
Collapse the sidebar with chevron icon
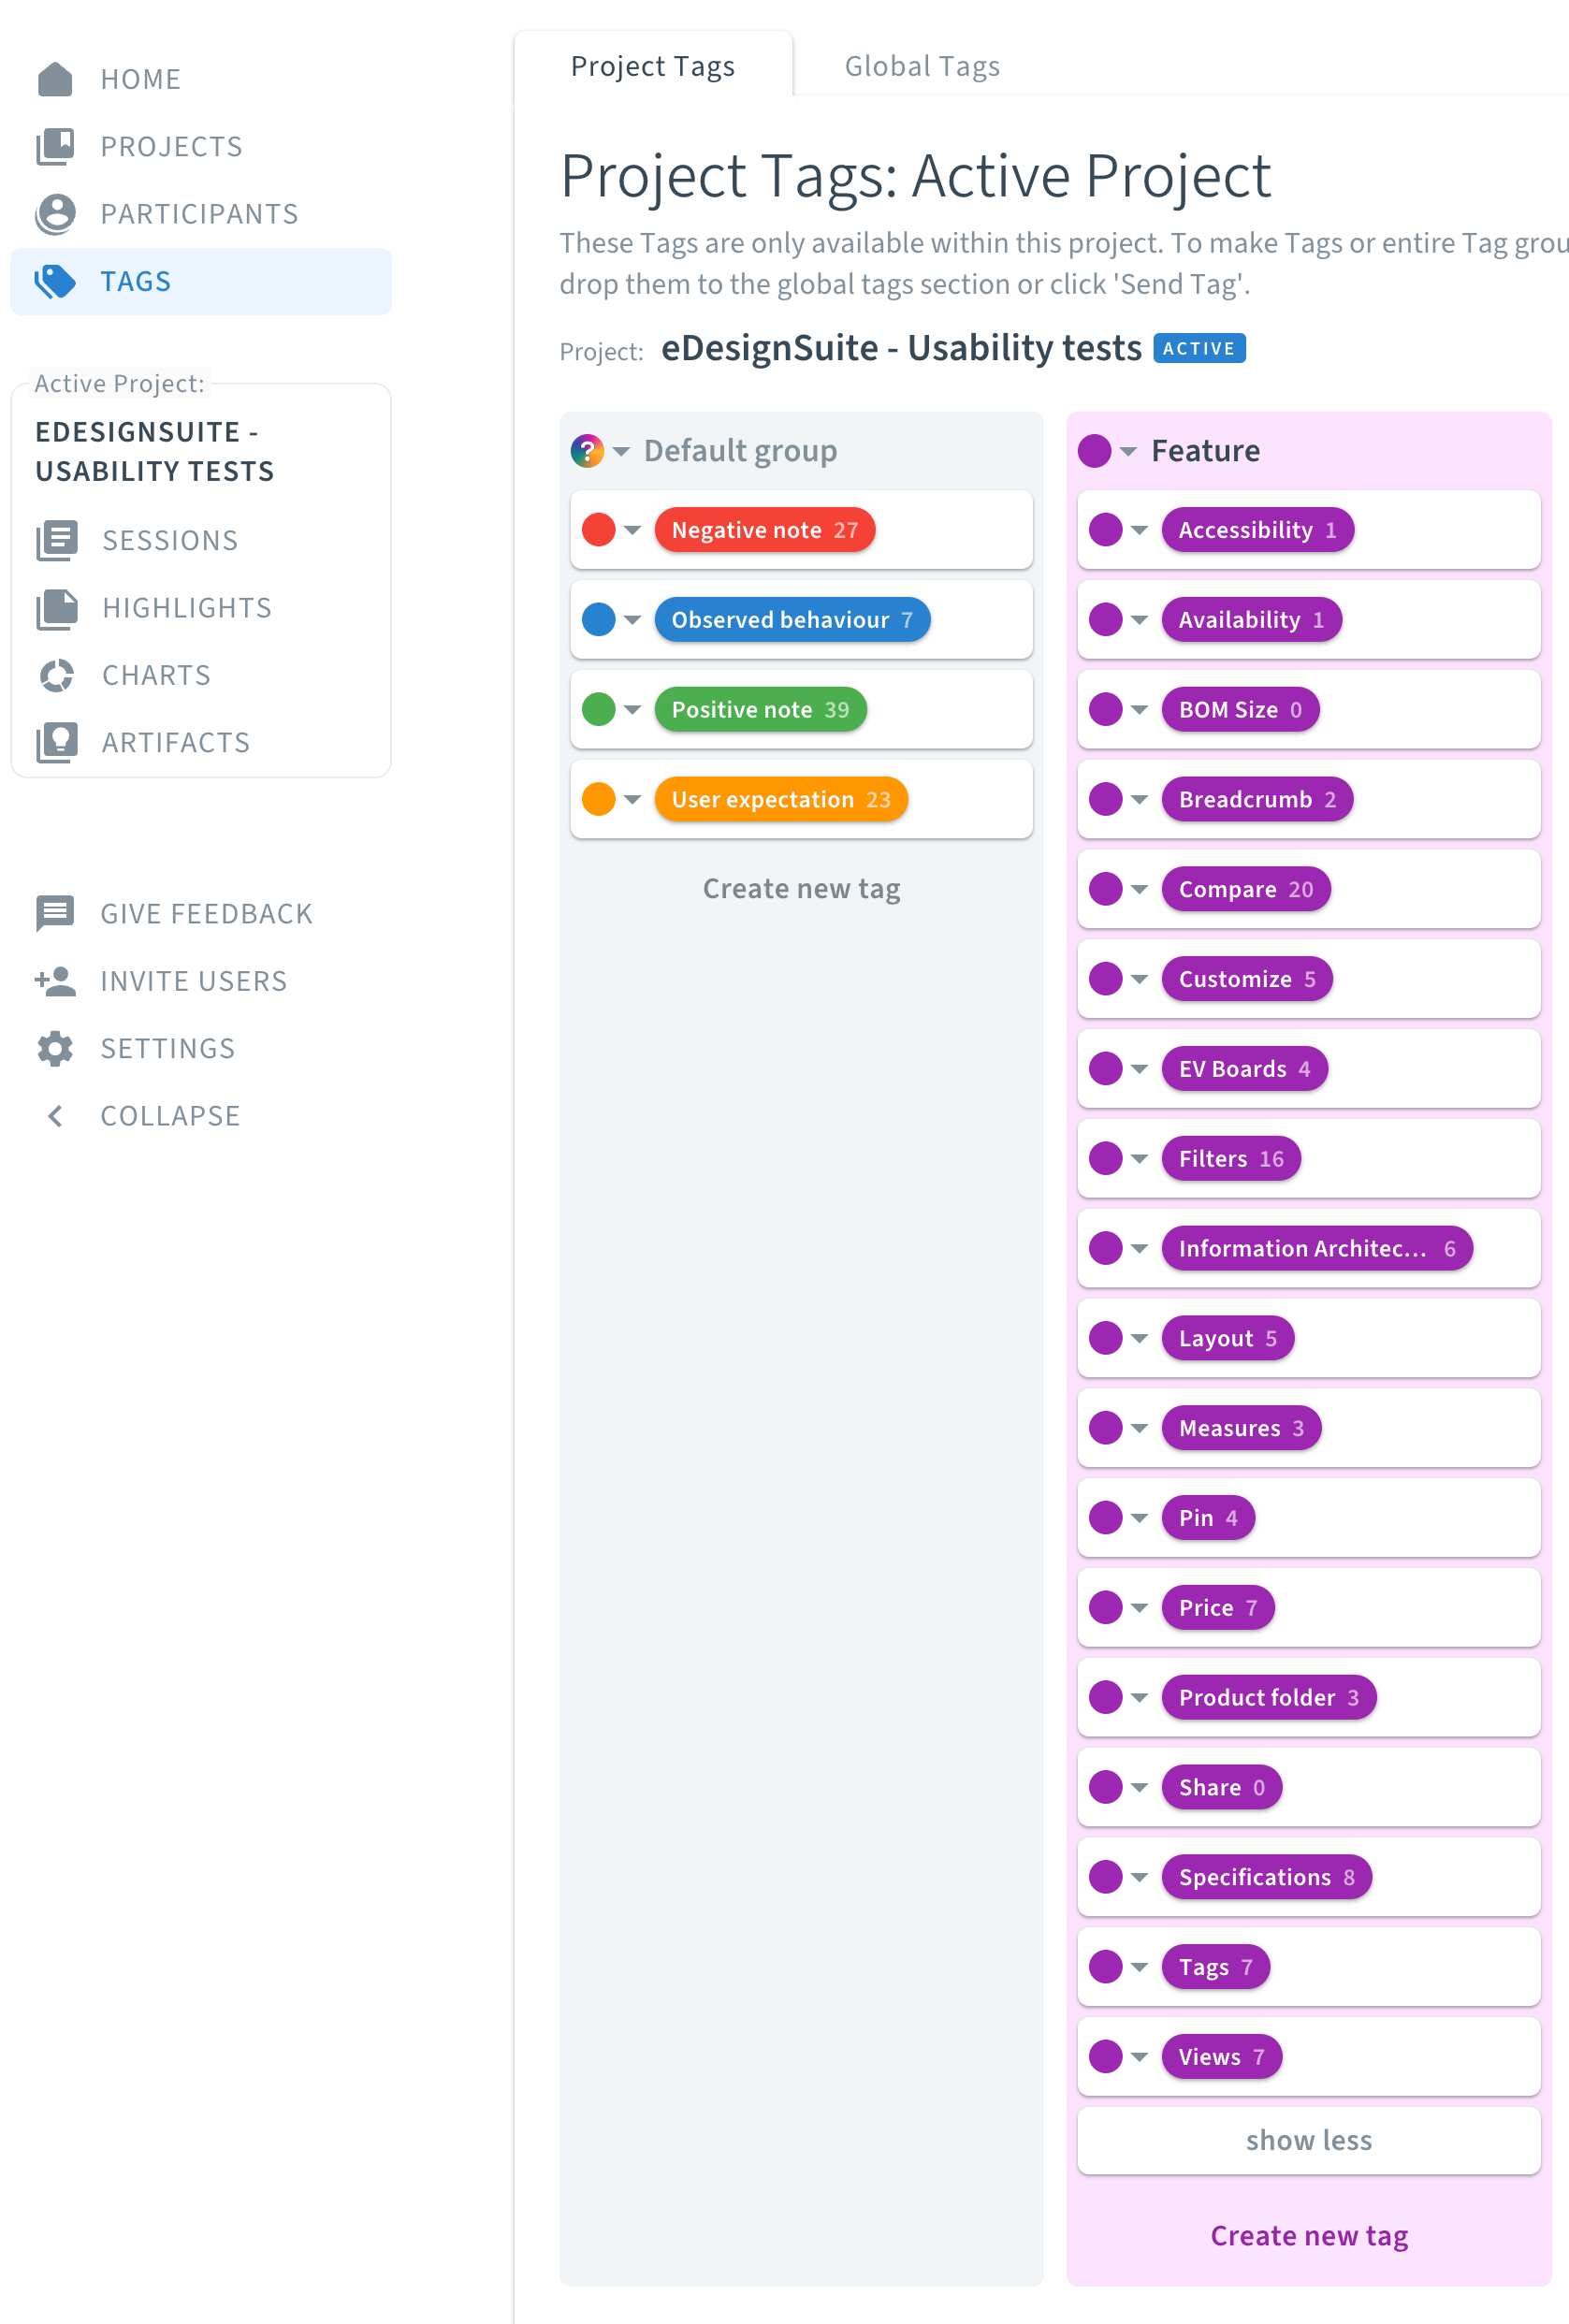tap(55, 1116)
